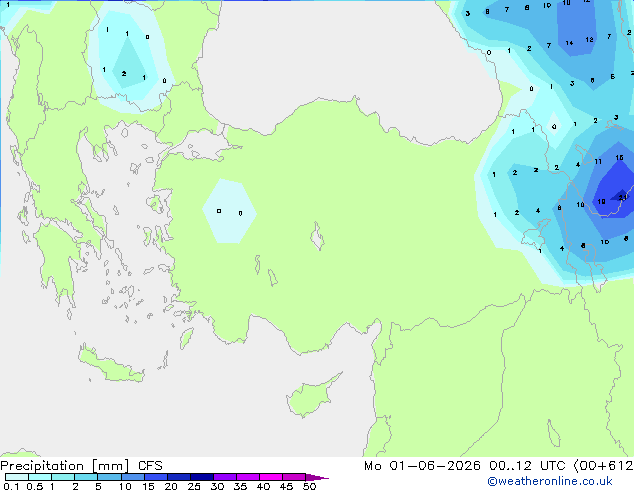Click the 25–30 mm dark blue legend box
The width and height of the screenshot is (634, 490).
pos(202,477)
